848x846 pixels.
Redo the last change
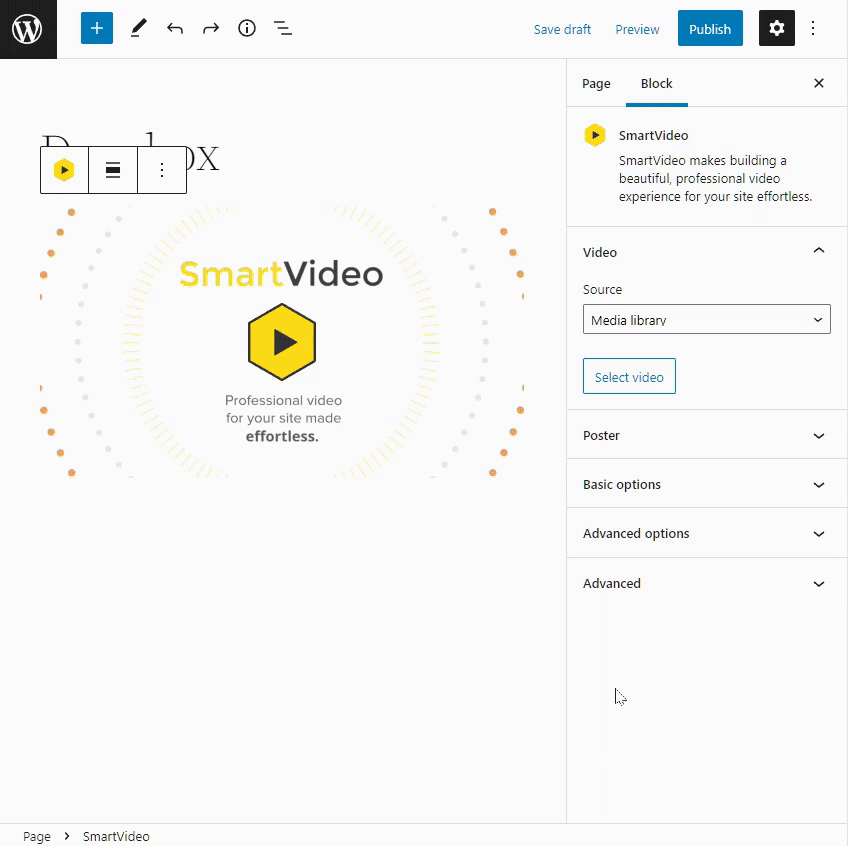(211, 28)
